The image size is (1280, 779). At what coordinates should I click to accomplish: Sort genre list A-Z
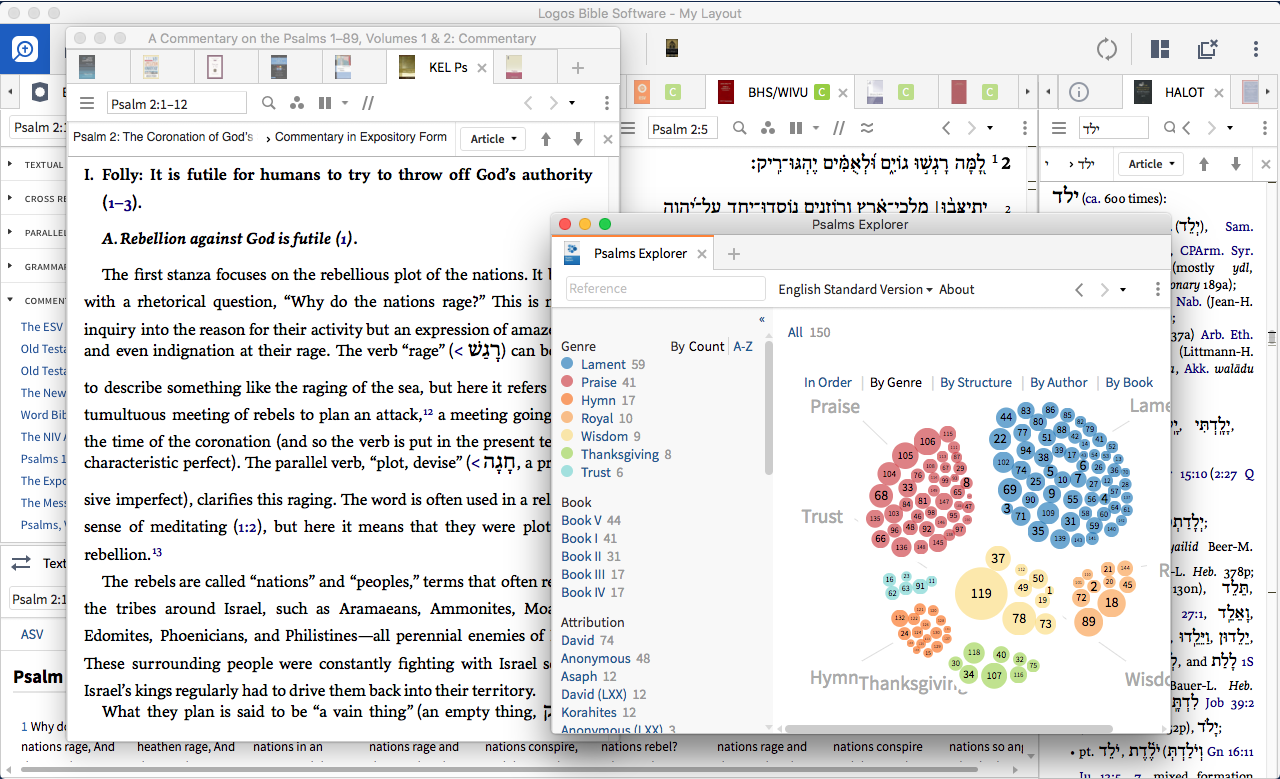(743, 346)
